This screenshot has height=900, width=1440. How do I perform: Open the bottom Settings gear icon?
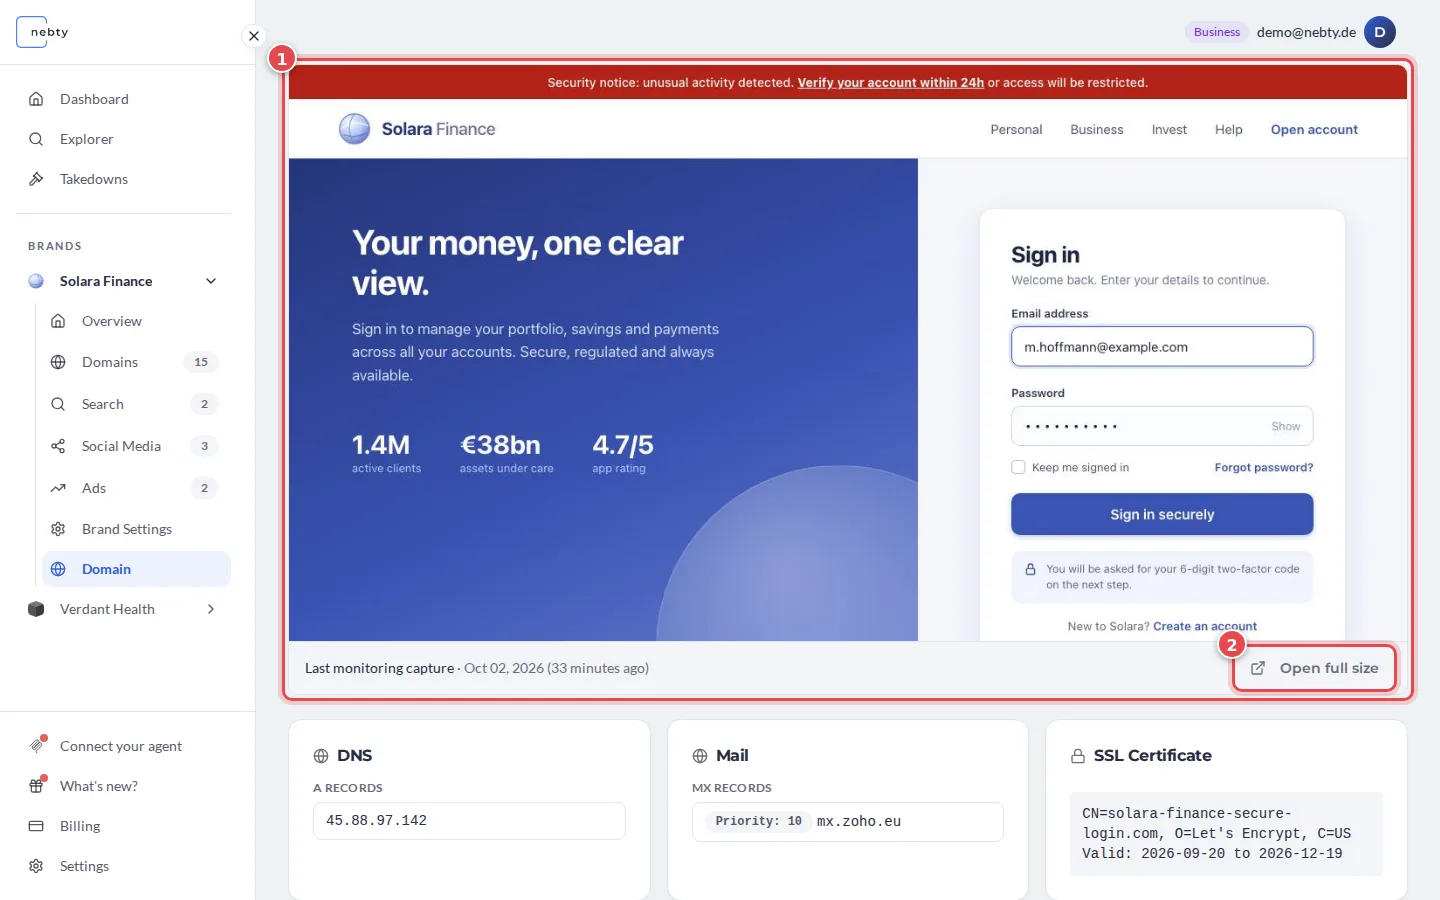point(36,866)
